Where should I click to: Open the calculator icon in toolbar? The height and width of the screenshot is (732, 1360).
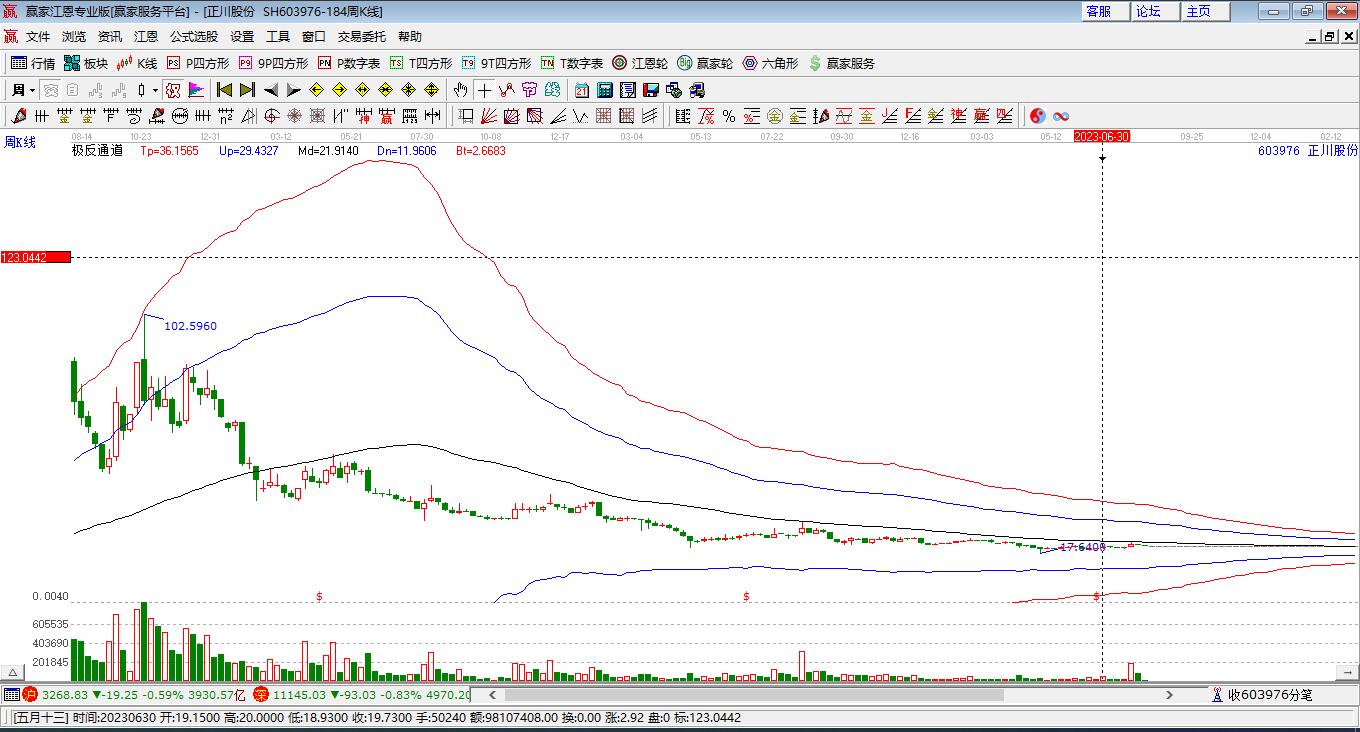[x=604, y=90]
